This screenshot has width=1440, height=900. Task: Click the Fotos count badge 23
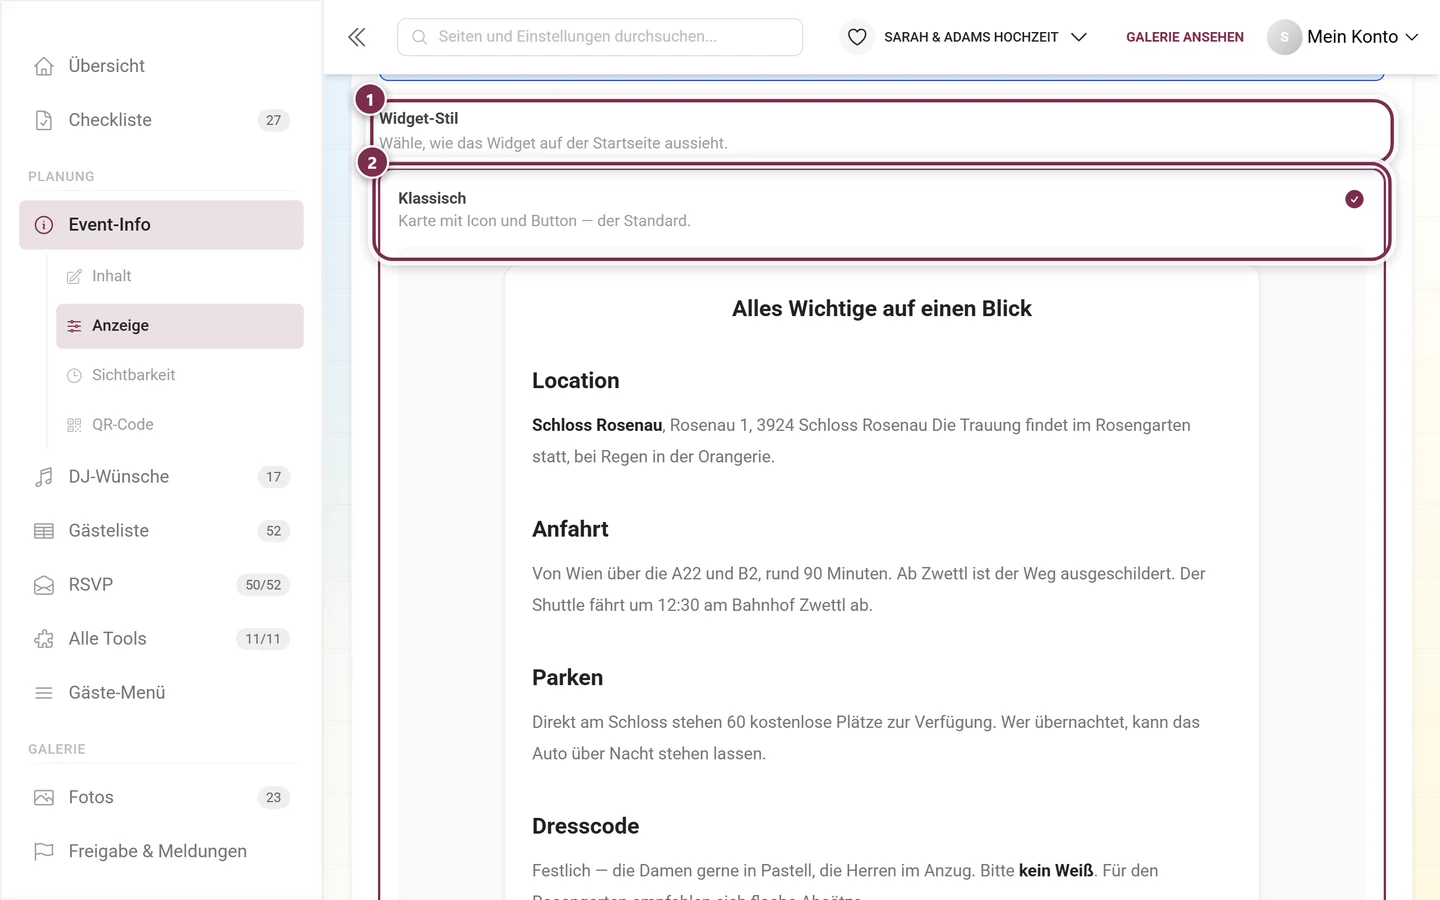tap(274, 798)
